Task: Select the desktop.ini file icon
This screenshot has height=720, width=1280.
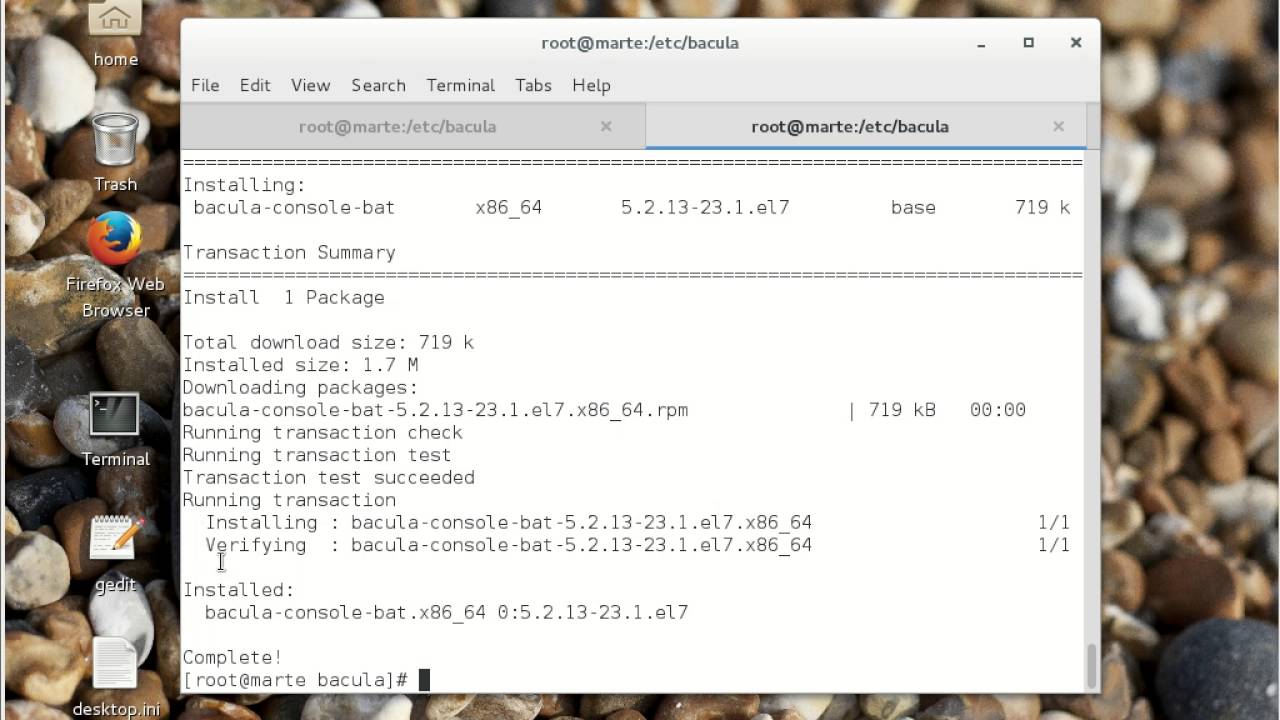Action: (x=115, y=678)
